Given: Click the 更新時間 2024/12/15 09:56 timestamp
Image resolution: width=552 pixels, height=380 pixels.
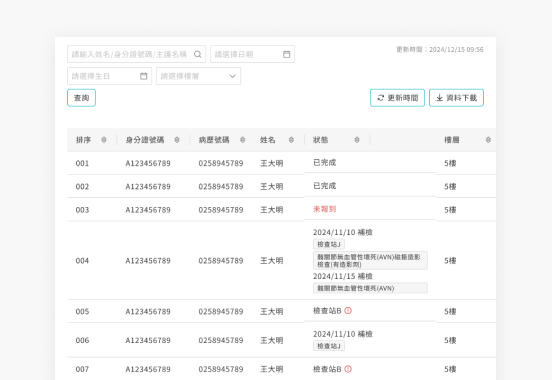Looking at the screenshot, I should (440, 50).
